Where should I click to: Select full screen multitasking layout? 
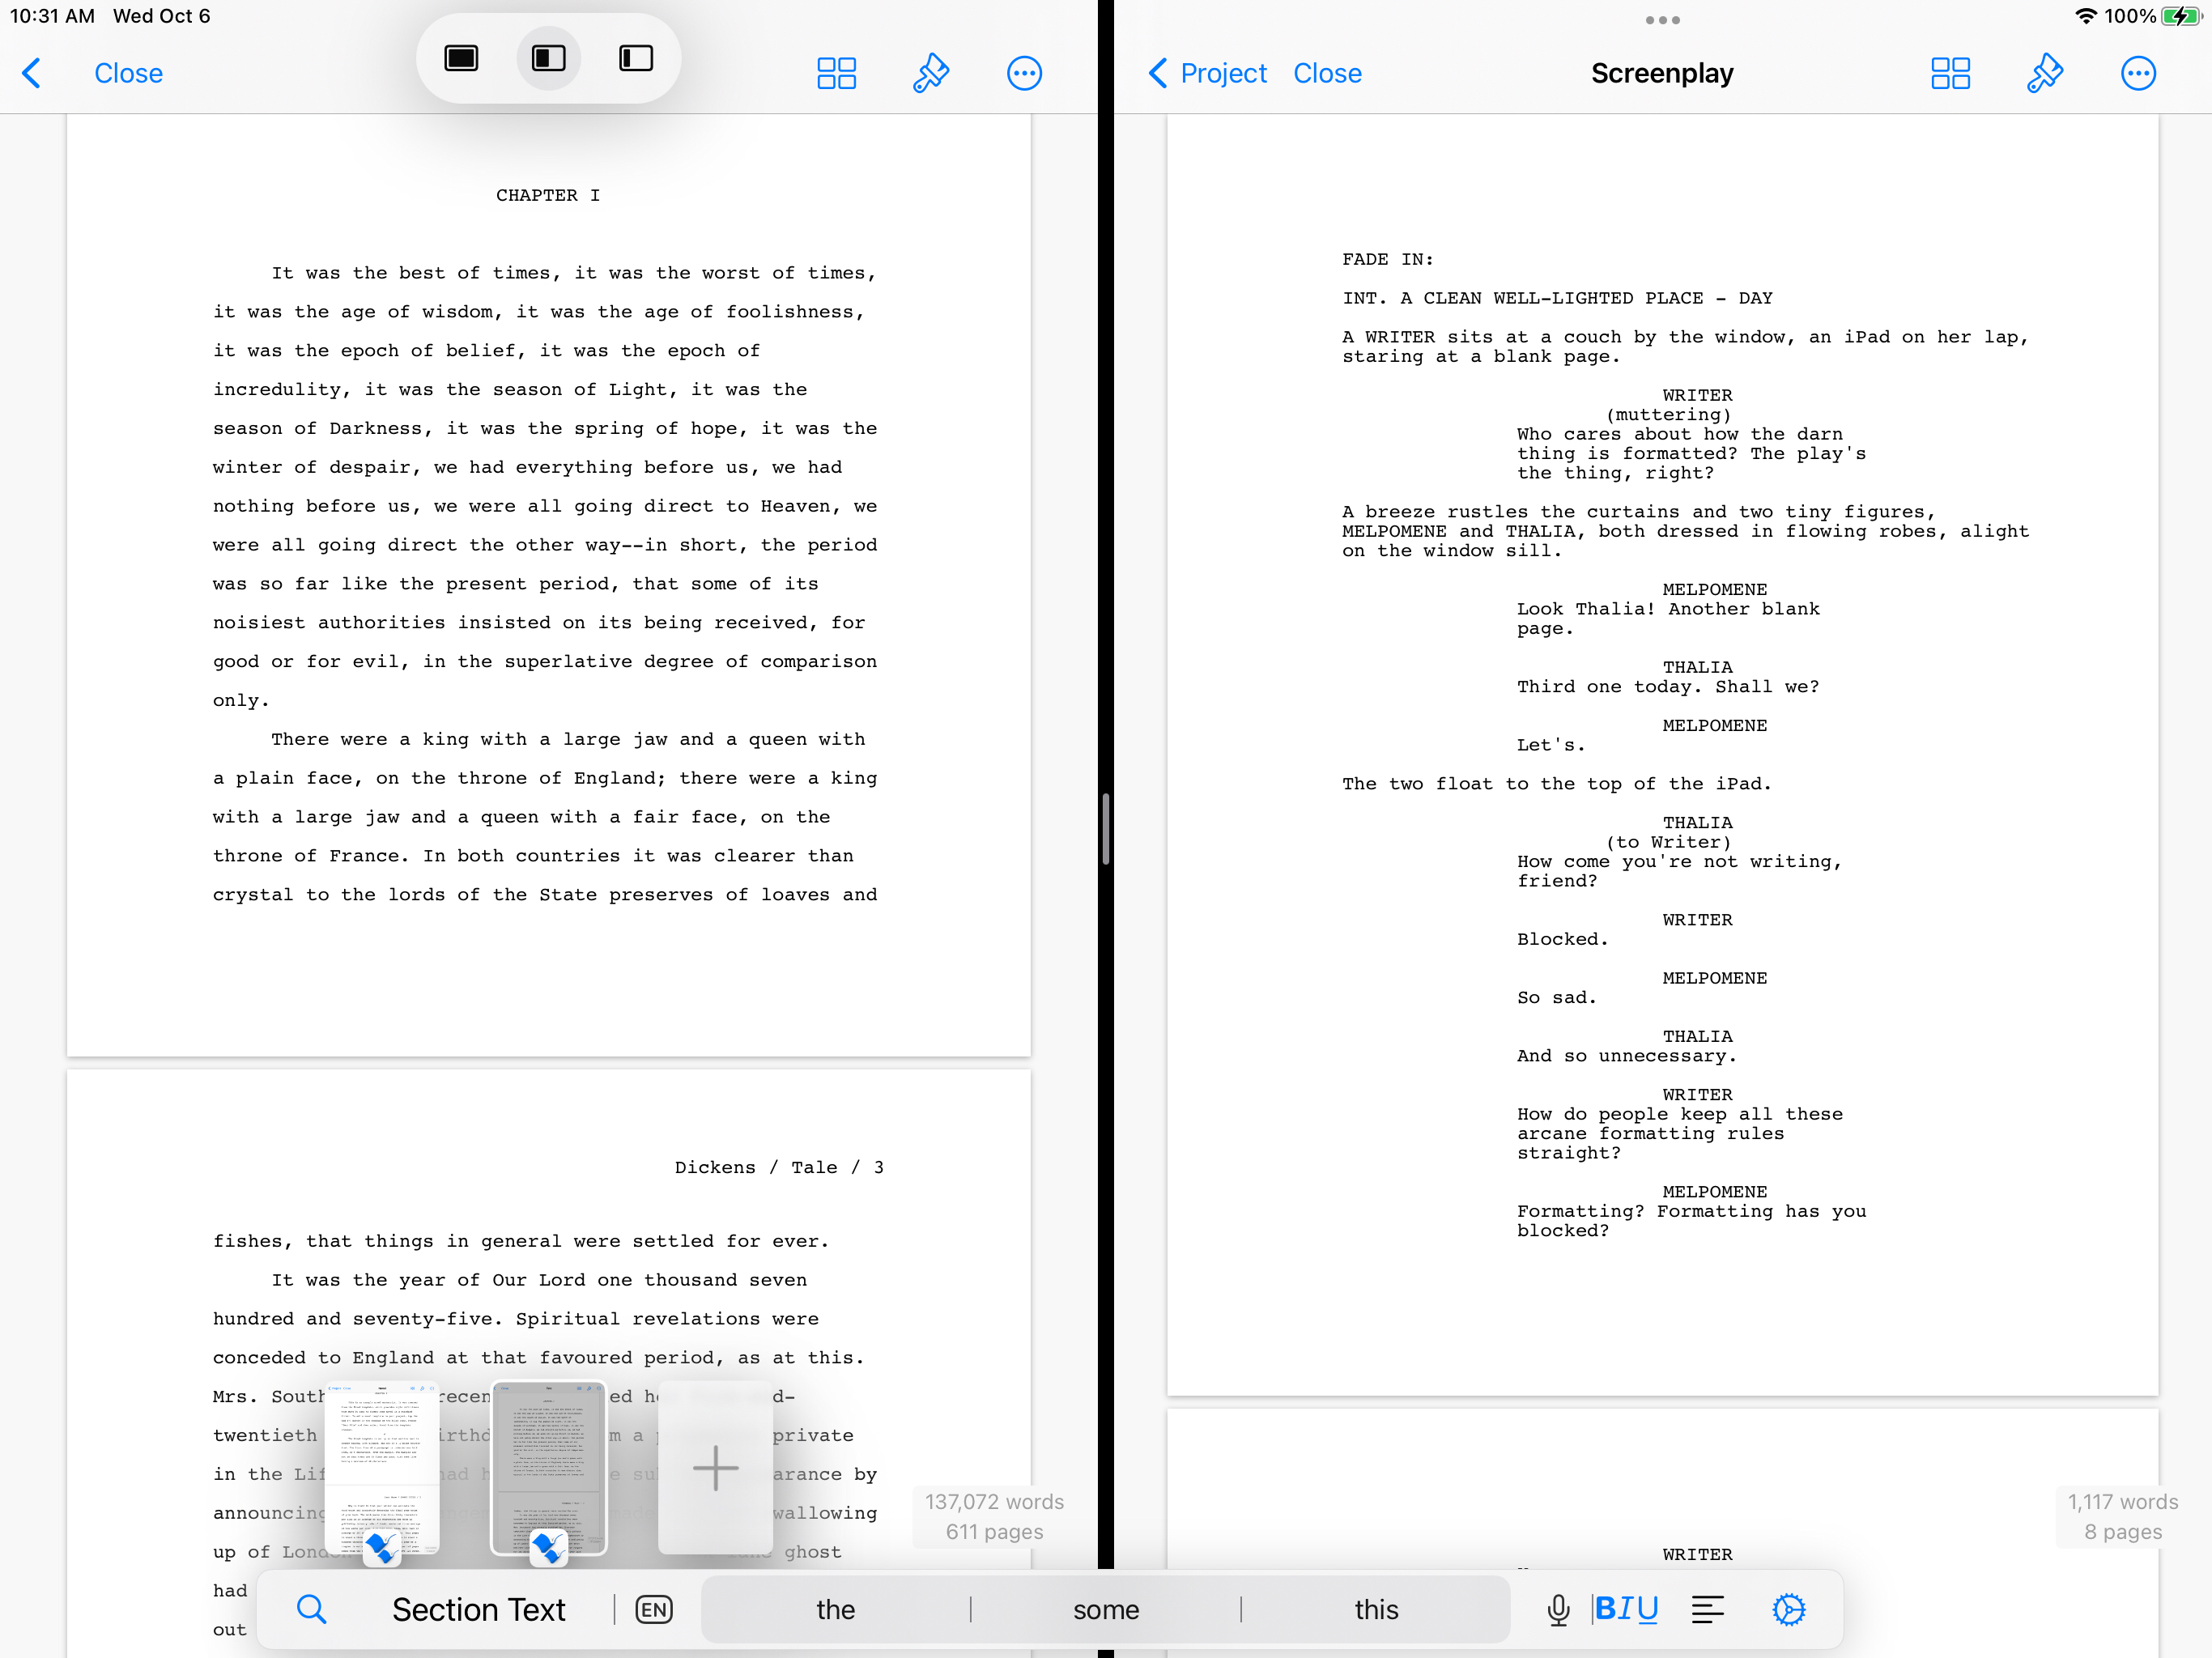(x=461, y=58)
